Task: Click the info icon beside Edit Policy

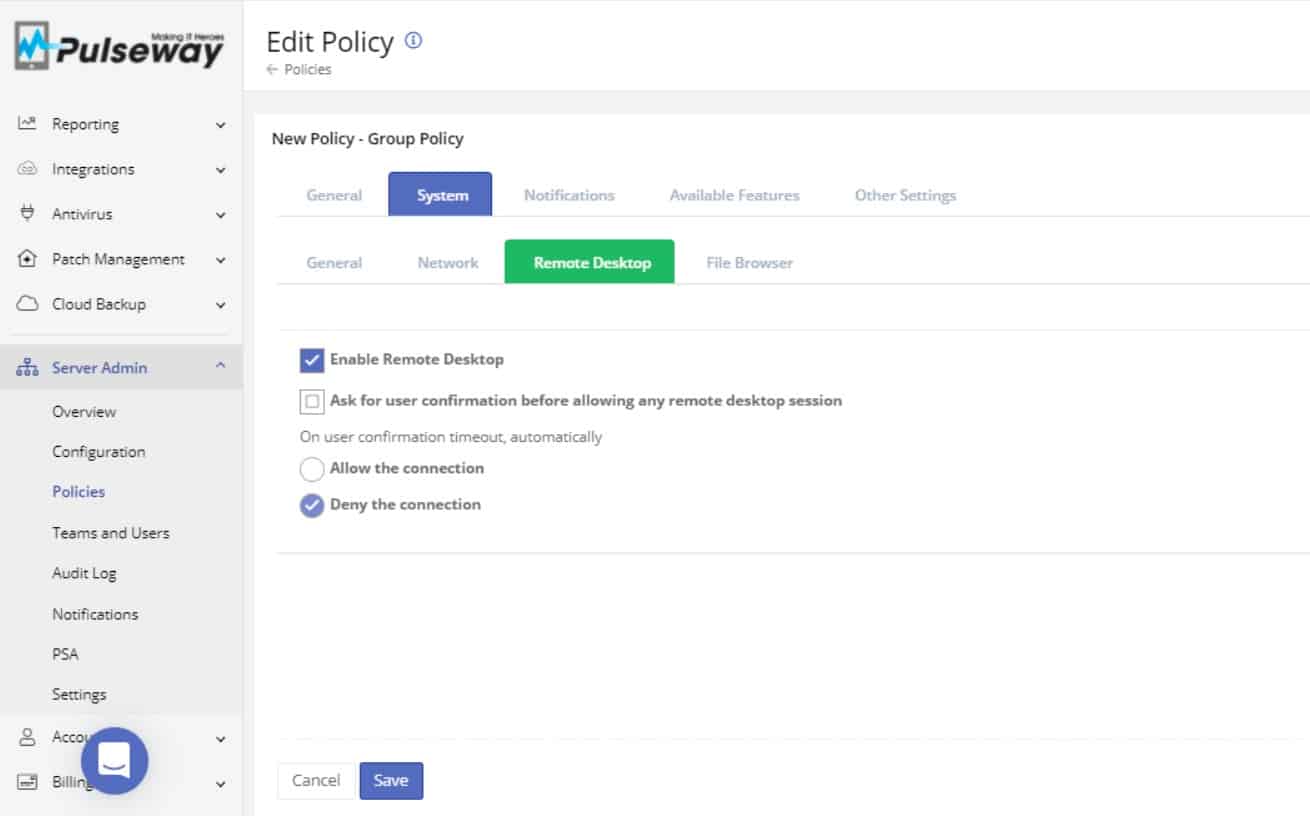Action: click(x=413, y=41)
